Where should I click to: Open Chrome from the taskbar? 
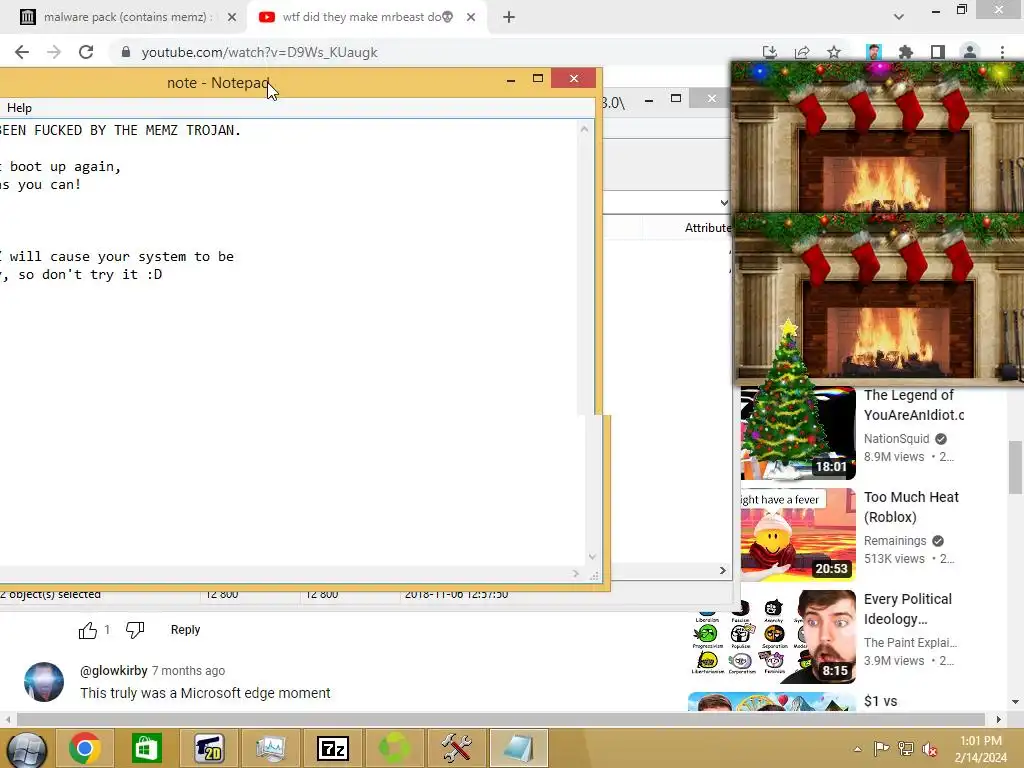coord(84,748)
